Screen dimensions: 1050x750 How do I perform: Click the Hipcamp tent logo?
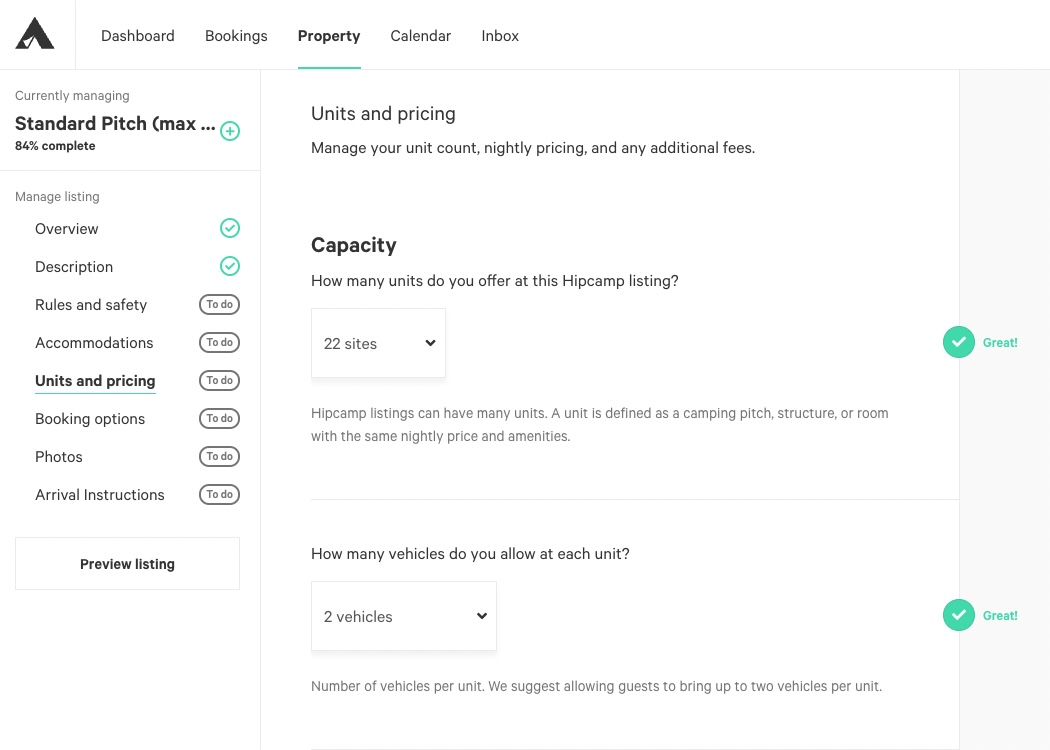click(35, 33)
